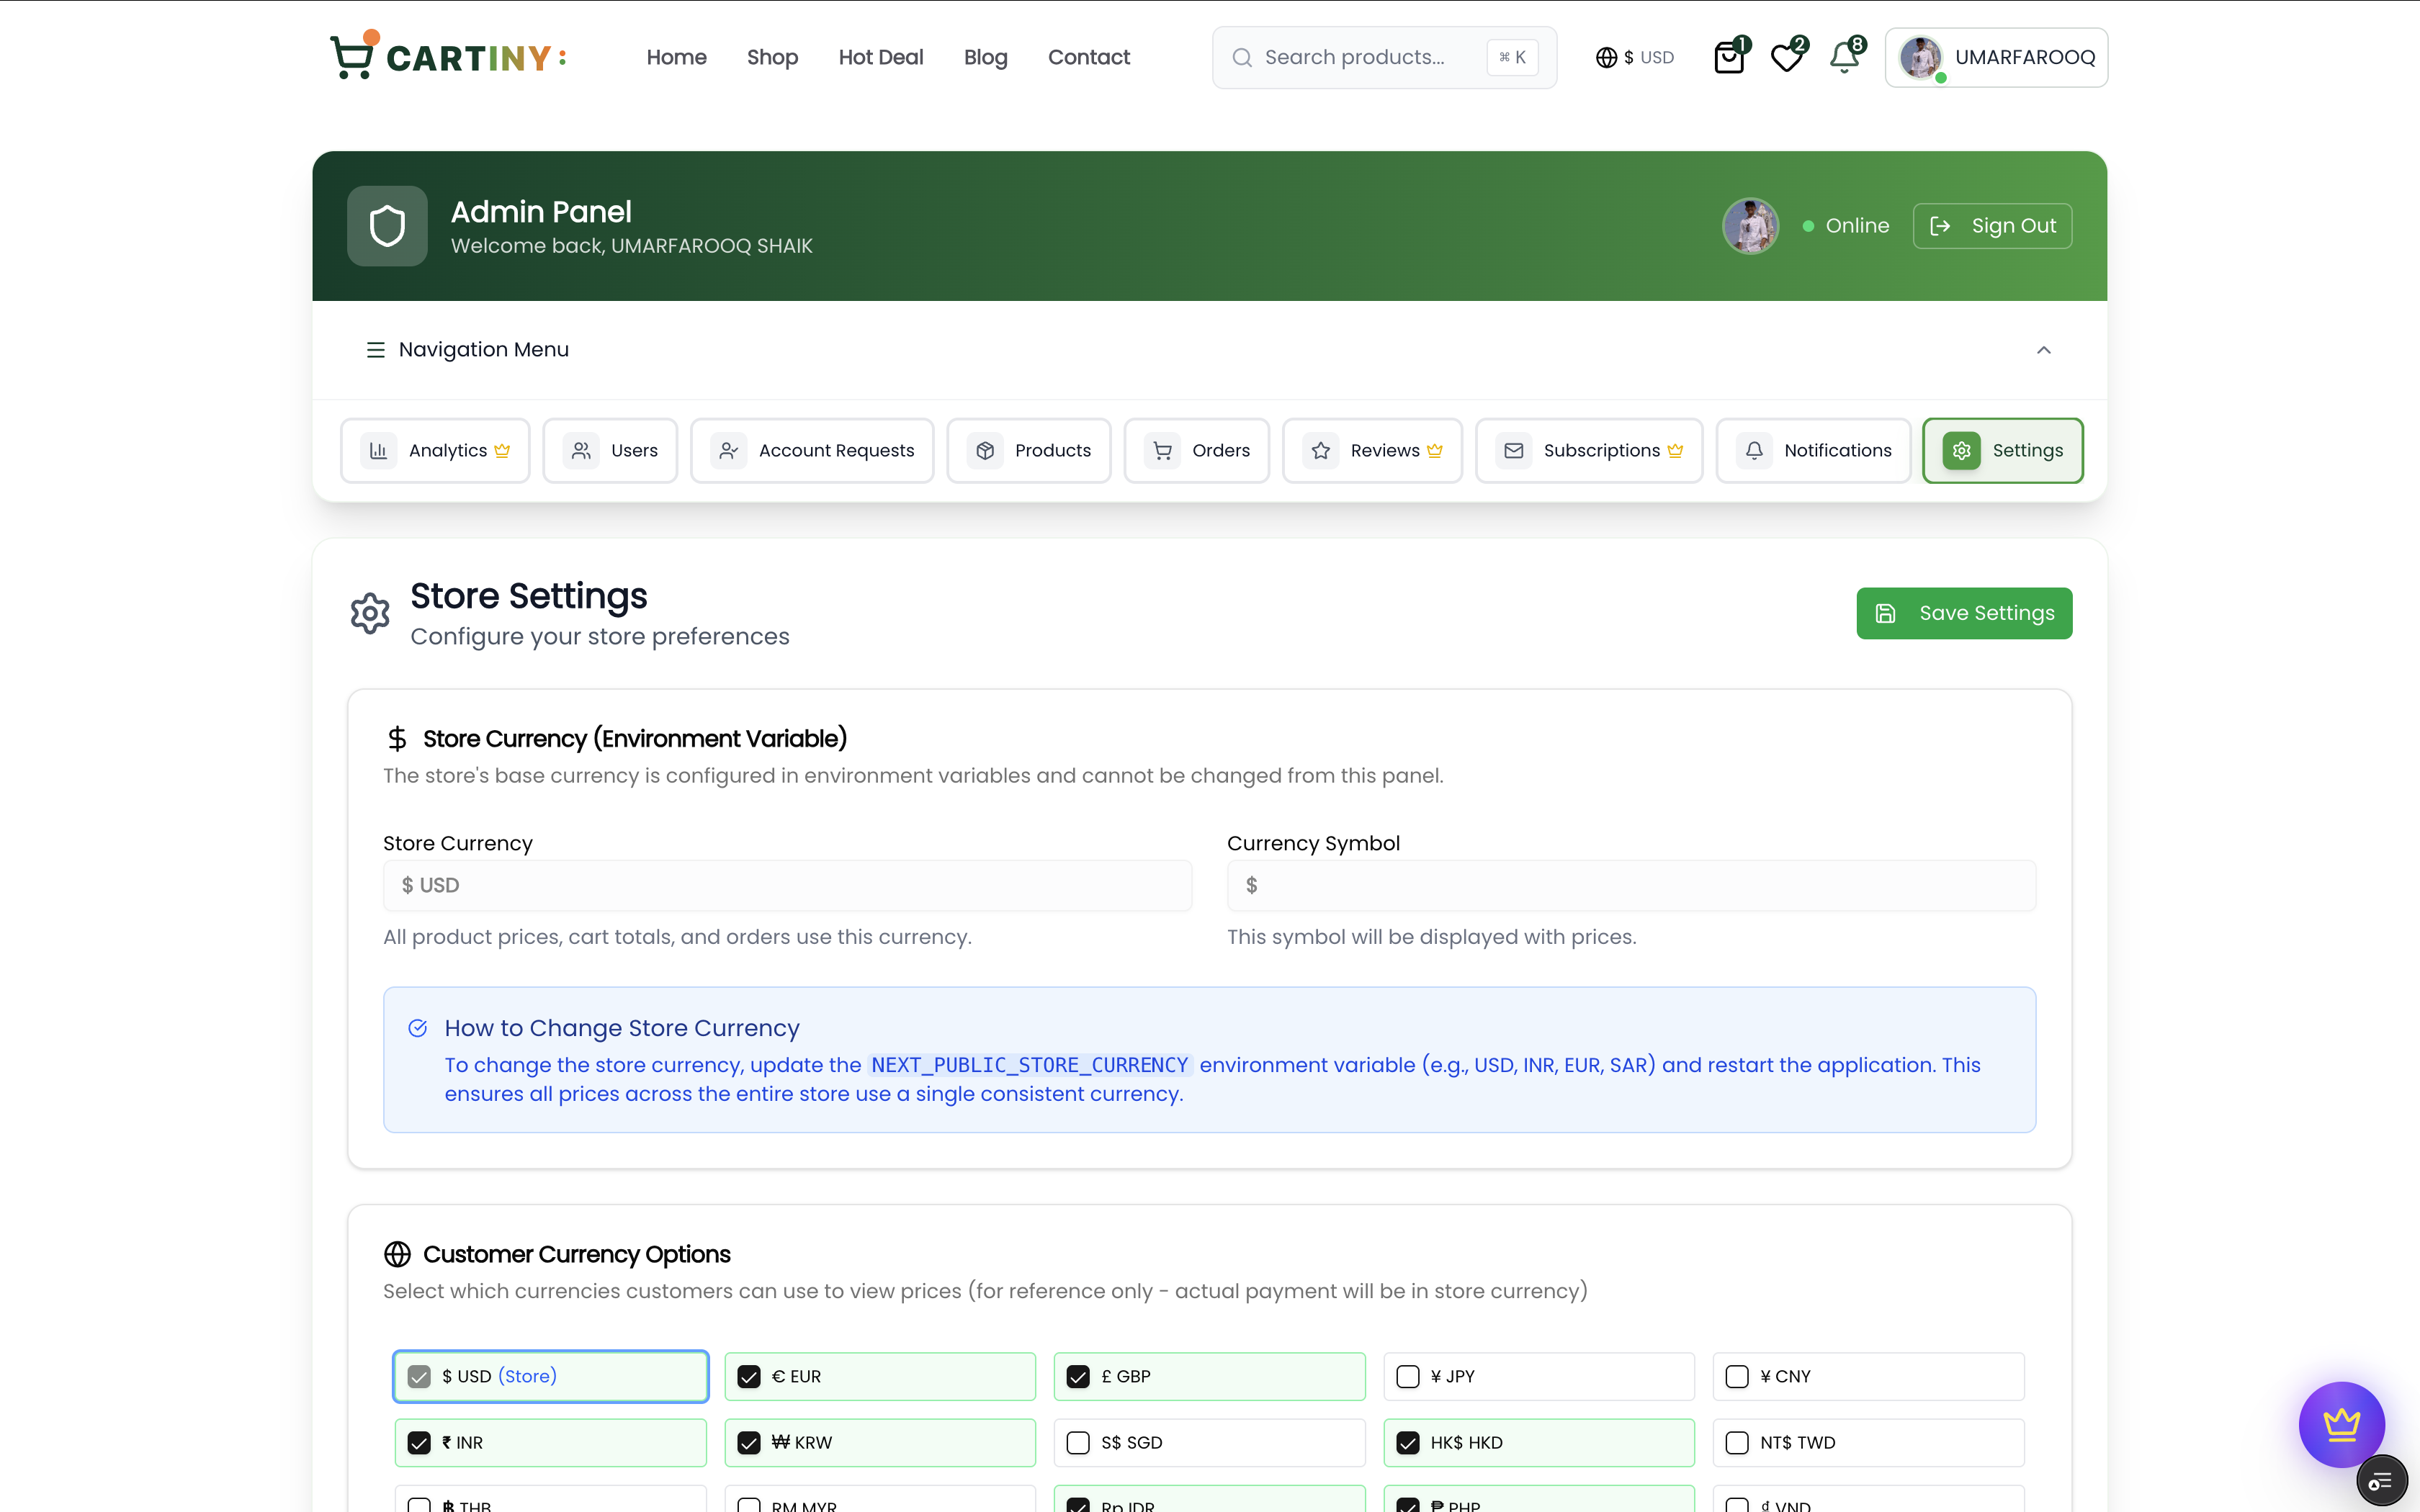Open the shopping bag cart icon
Screen dimensions: 2420x1512
pyautogui.click(x=1729, y=57)
